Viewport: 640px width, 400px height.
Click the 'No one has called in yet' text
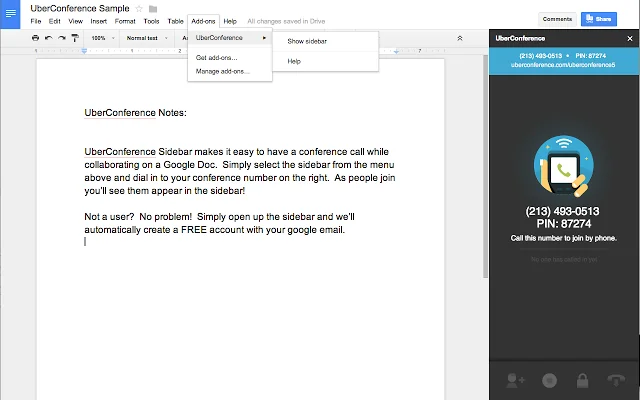tap(564, 259)
